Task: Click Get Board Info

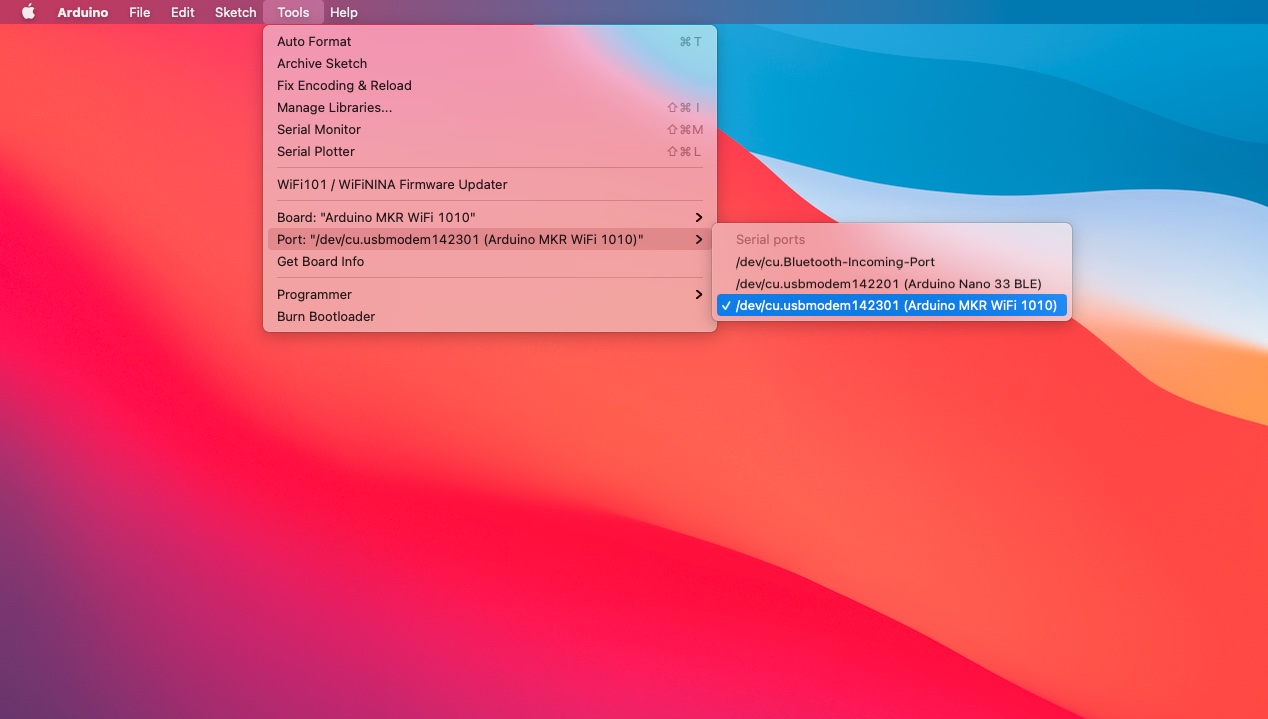Action: 320,262
